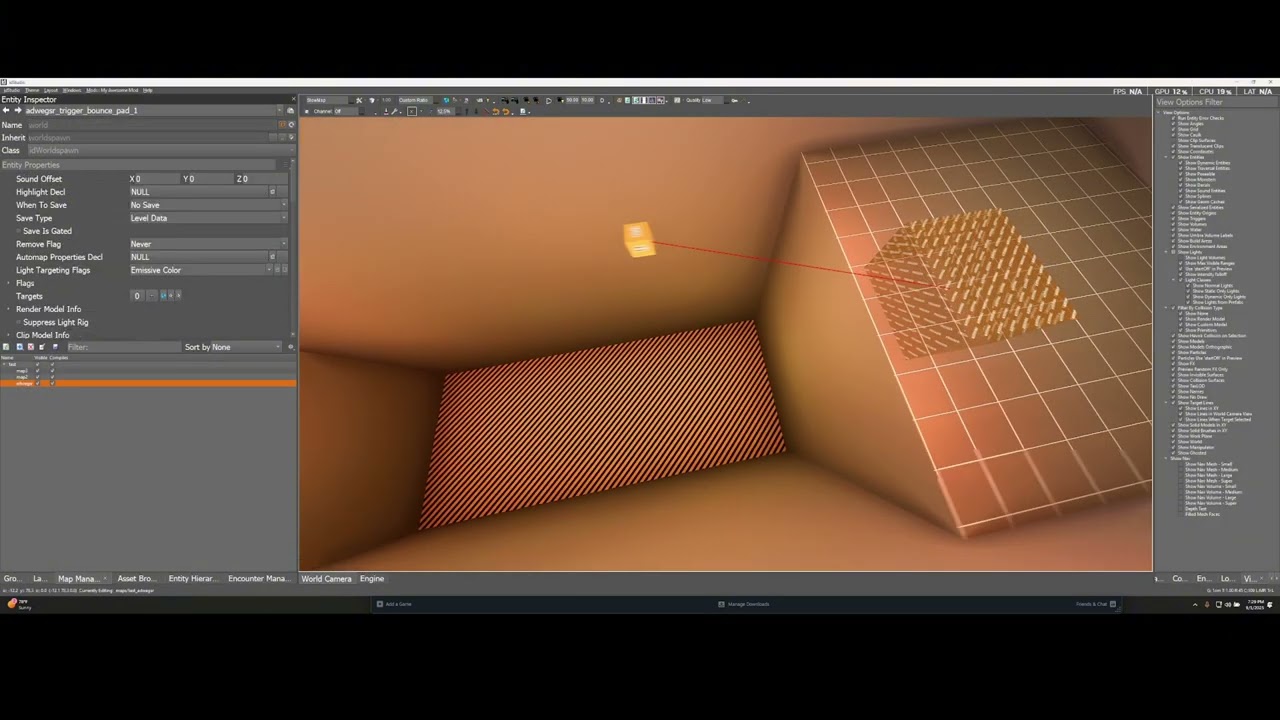Open the Windows menu

click(71, 90)
